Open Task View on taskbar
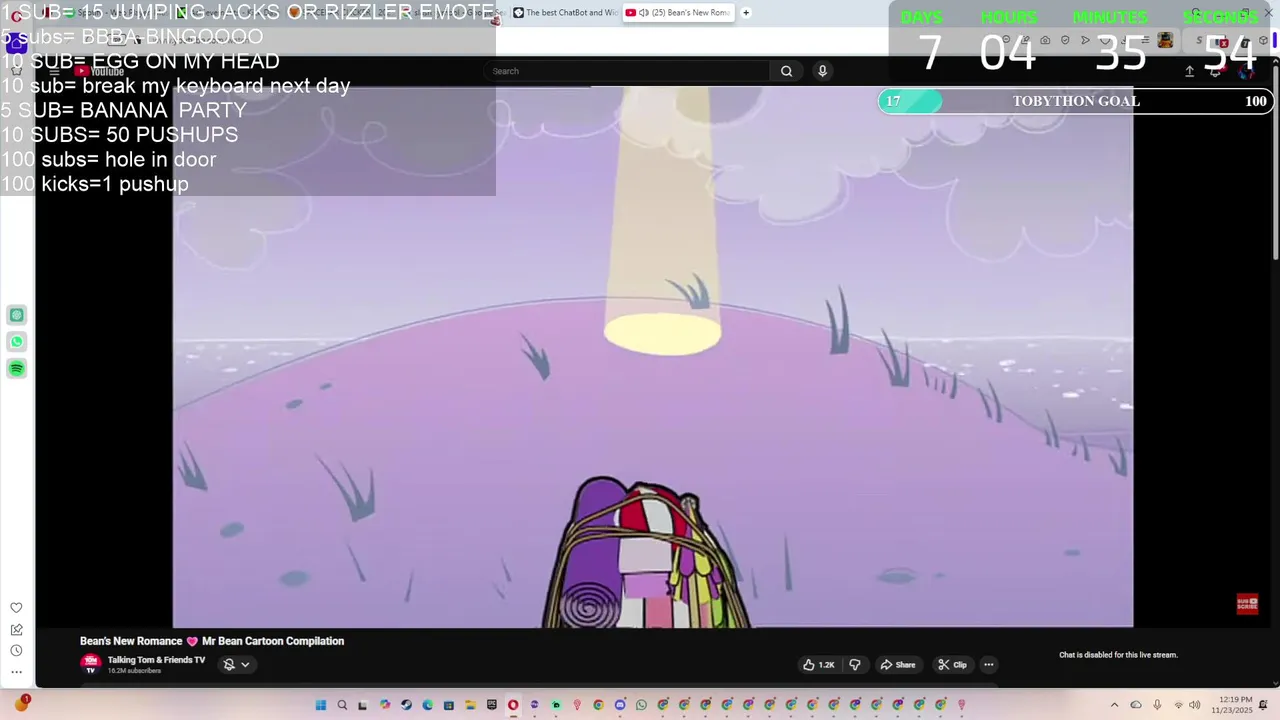 (363, 705)
